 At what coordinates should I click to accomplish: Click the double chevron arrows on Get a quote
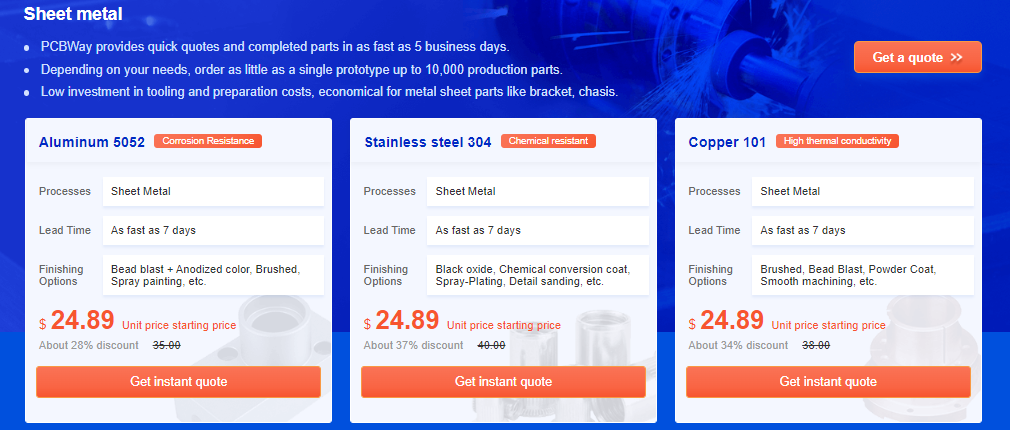[957, 58]
